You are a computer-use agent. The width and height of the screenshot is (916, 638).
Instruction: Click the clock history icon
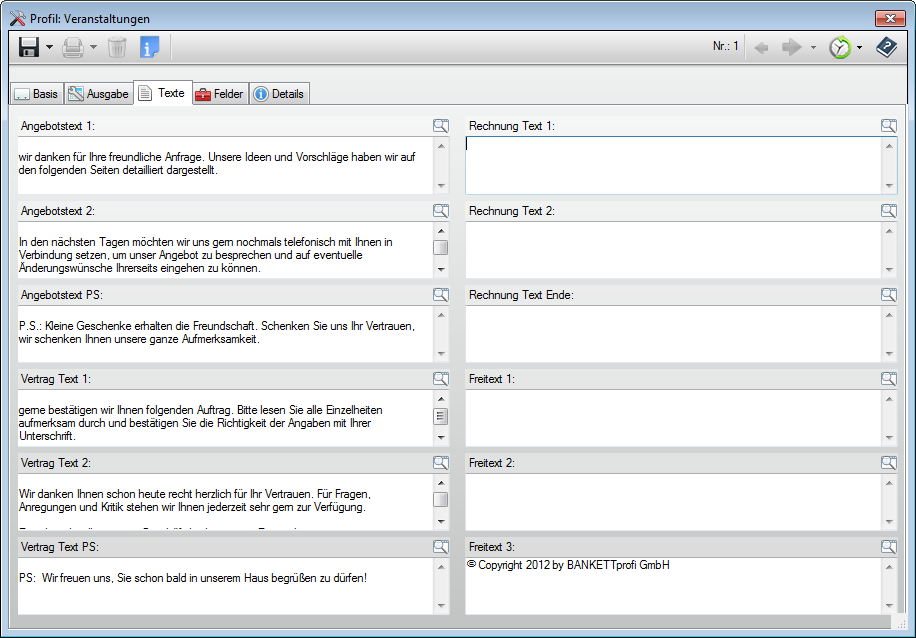click(840, 47)
